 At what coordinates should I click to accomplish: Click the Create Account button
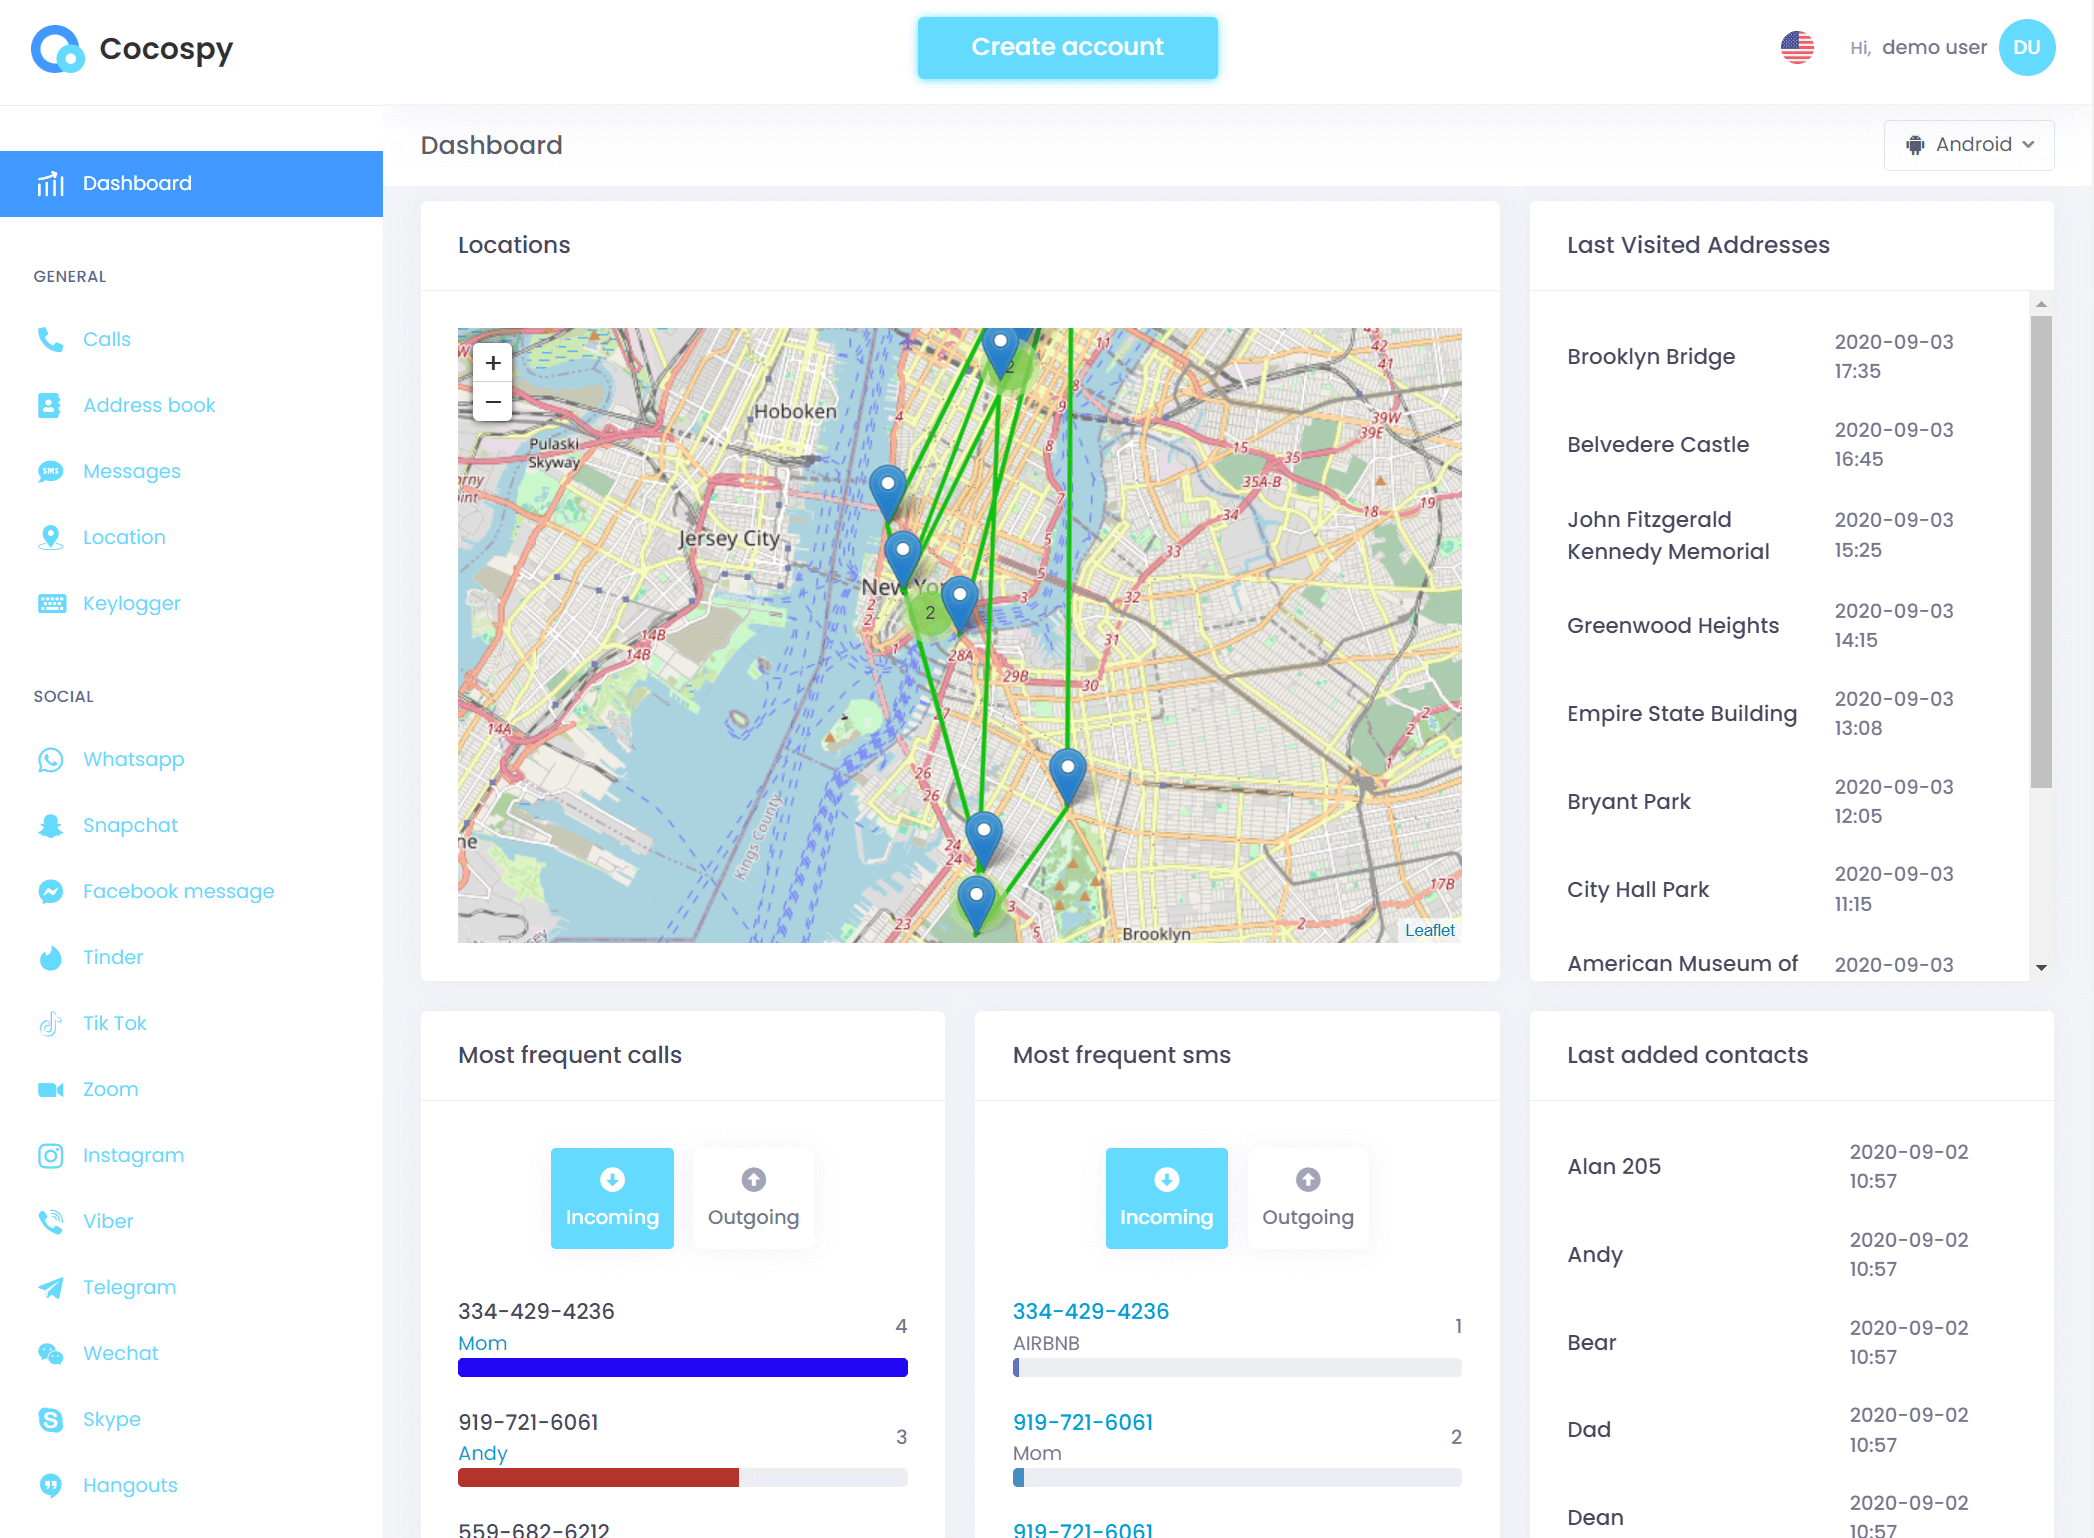coord(1068,46)
